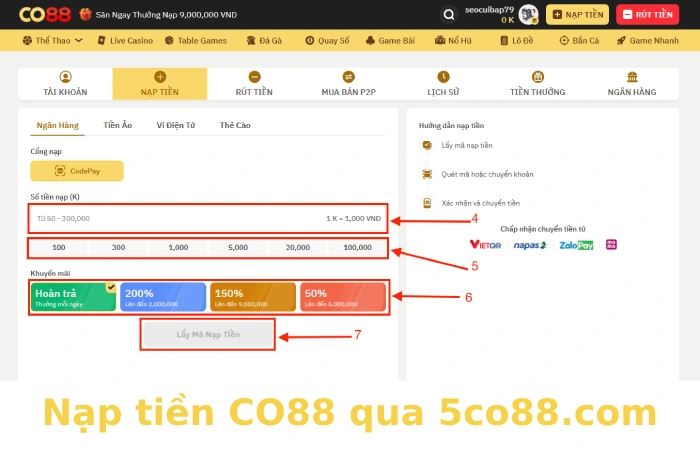Switch to the Ví Điện Tử sub-tab
Screen dimensions: 700x450
coord(176,125)
